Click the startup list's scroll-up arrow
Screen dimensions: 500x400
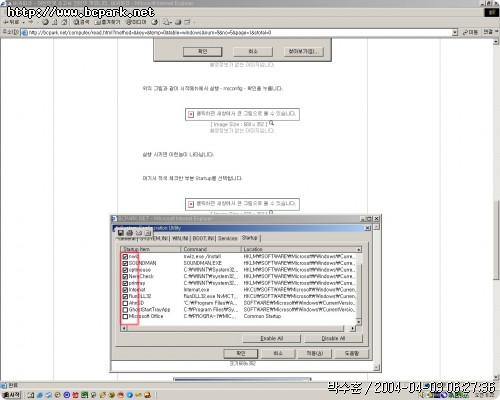(x=359, y=249)
